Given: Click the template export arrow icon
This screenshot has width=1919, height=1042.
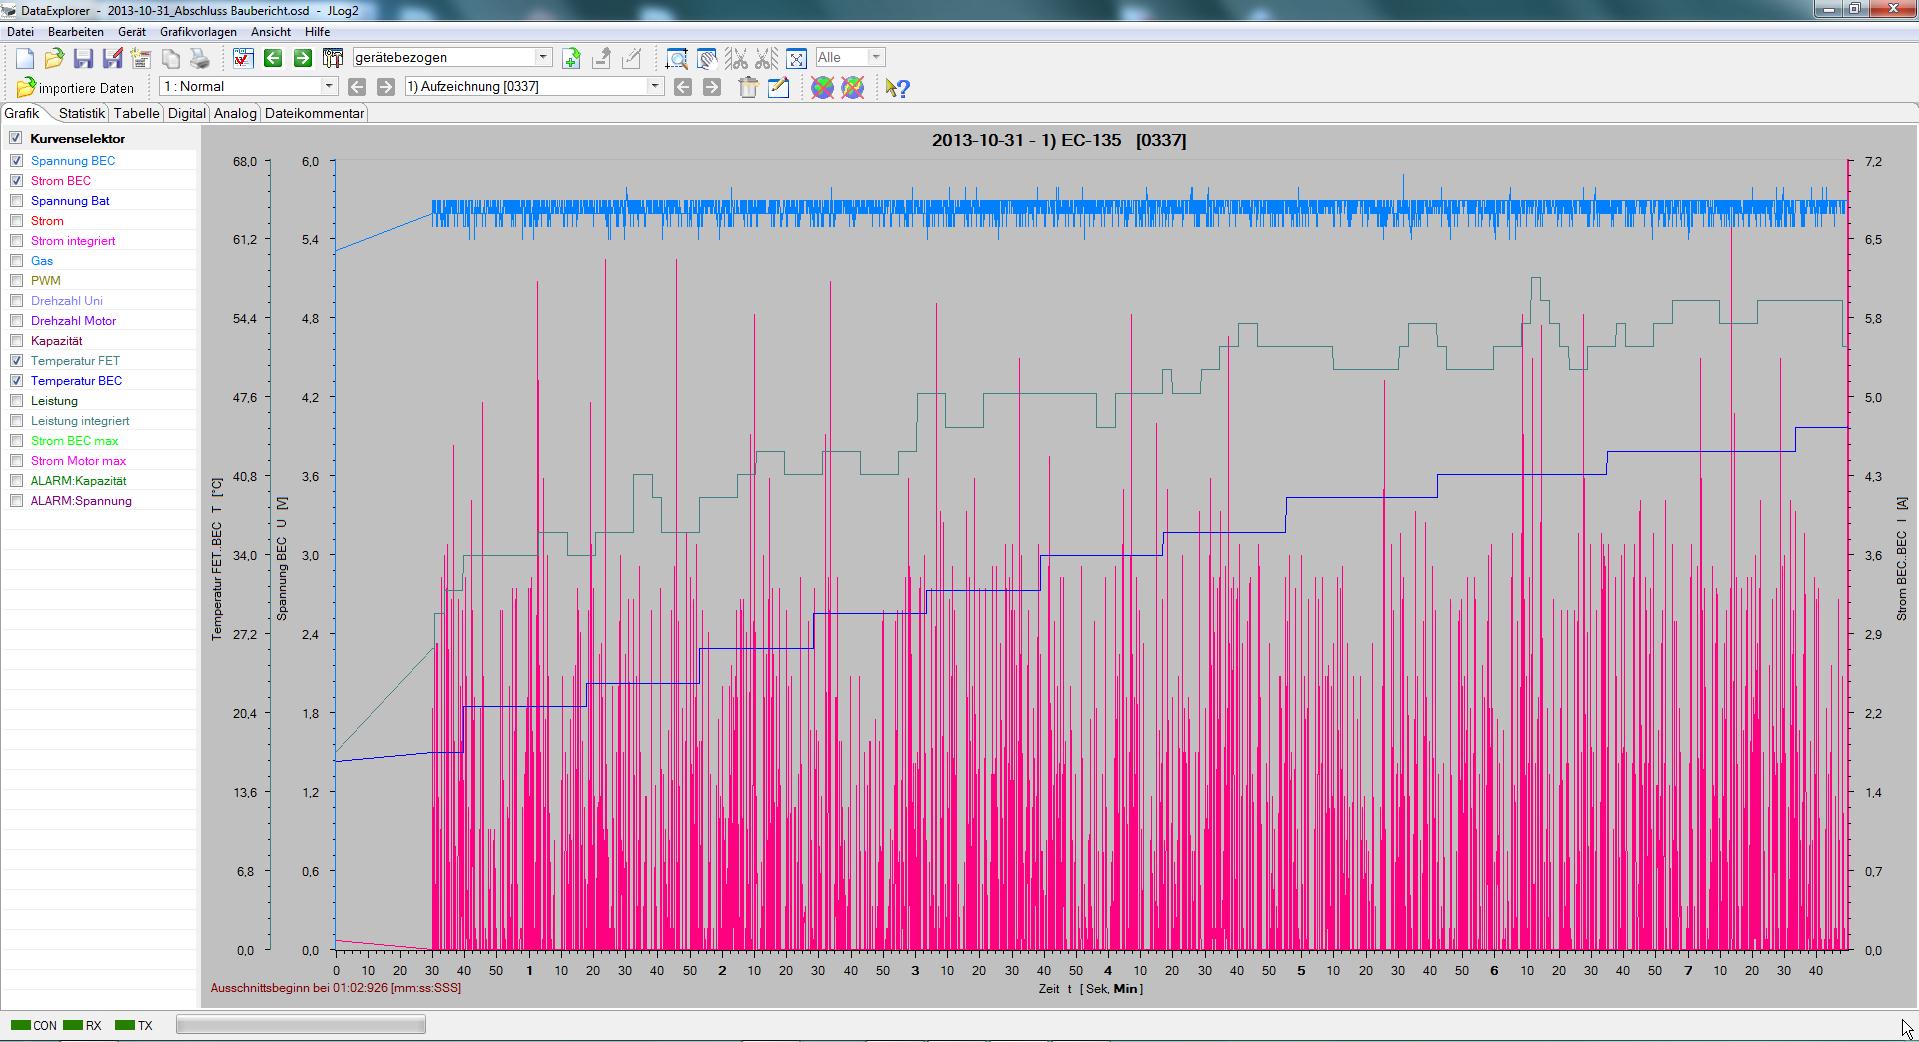Looking at the screenshot, I should (x=601, y=58).
